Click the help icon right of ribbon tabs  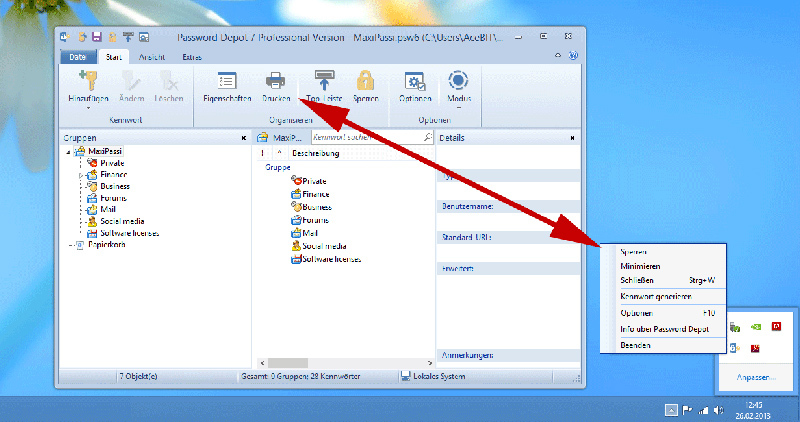click(573, 56)
